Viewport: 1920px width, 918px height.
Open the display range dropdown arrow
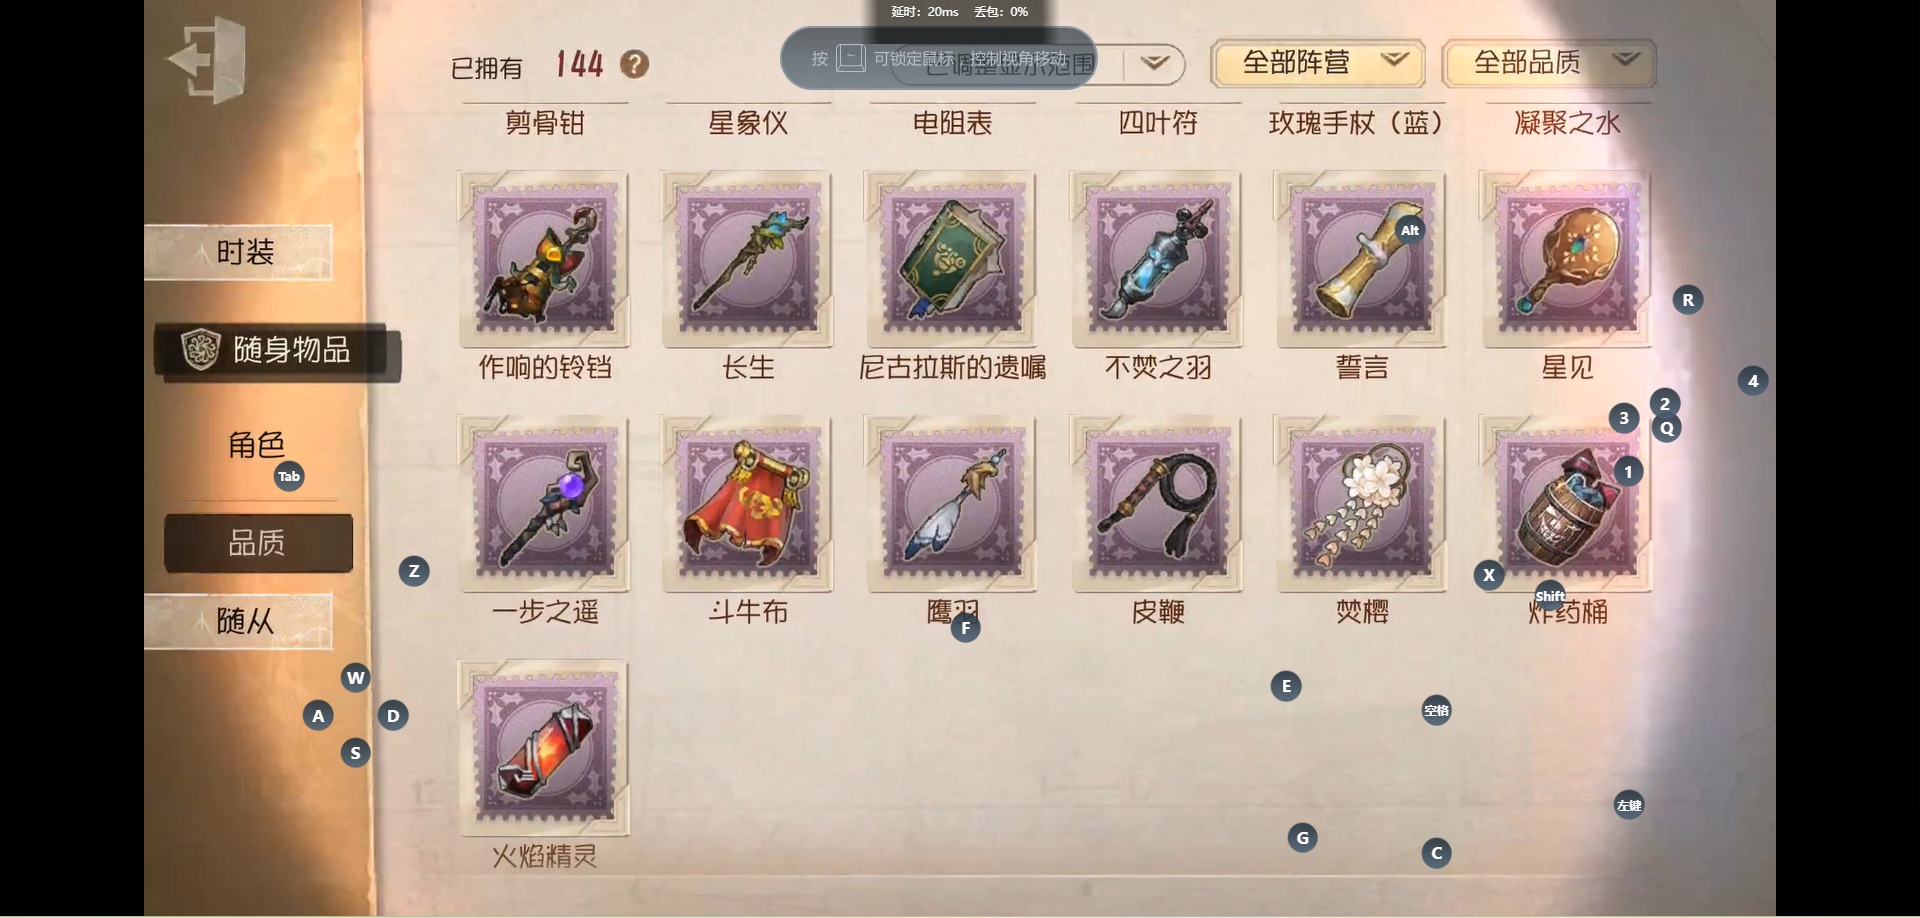(x=1155, y=64)
